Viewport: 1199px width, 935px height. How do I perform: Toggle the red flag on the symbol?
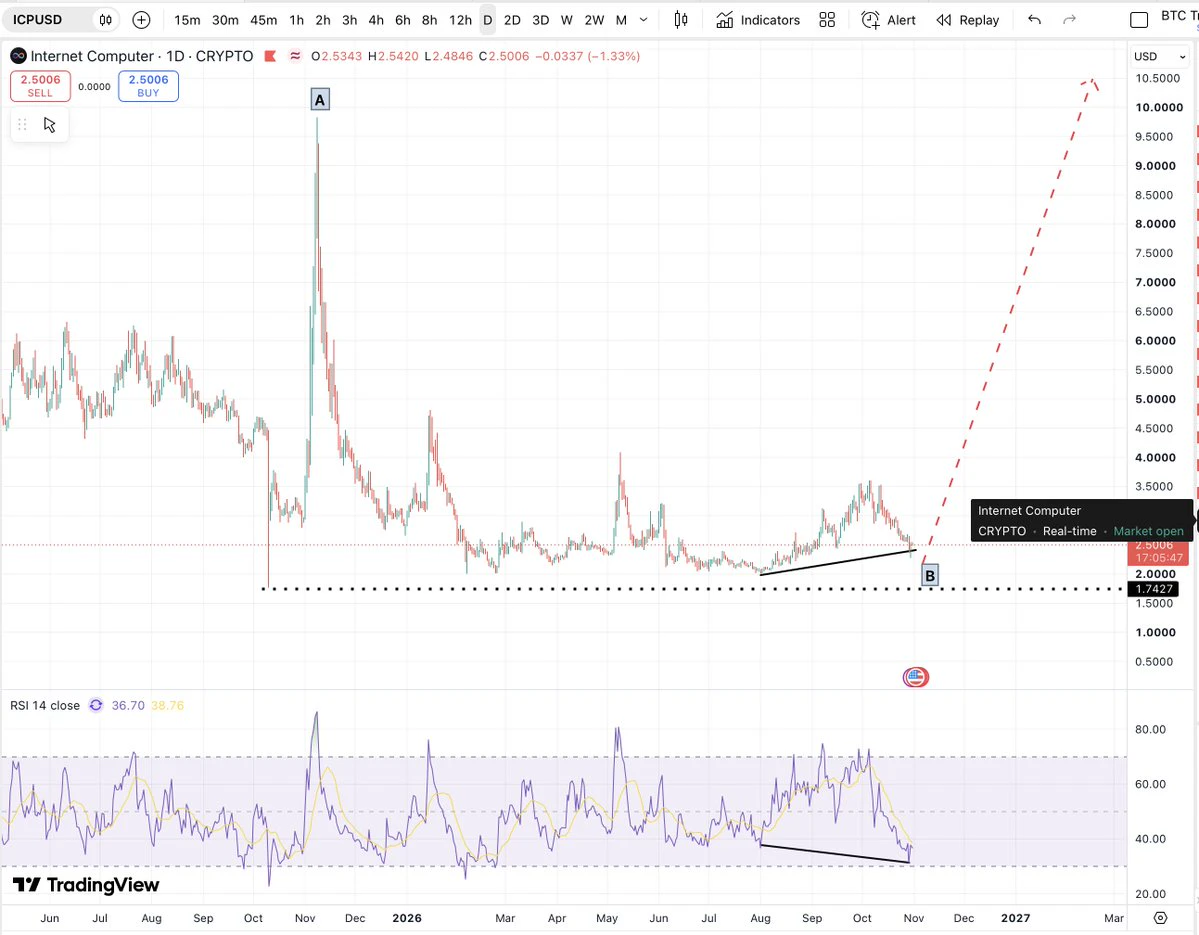click(270, 56)
